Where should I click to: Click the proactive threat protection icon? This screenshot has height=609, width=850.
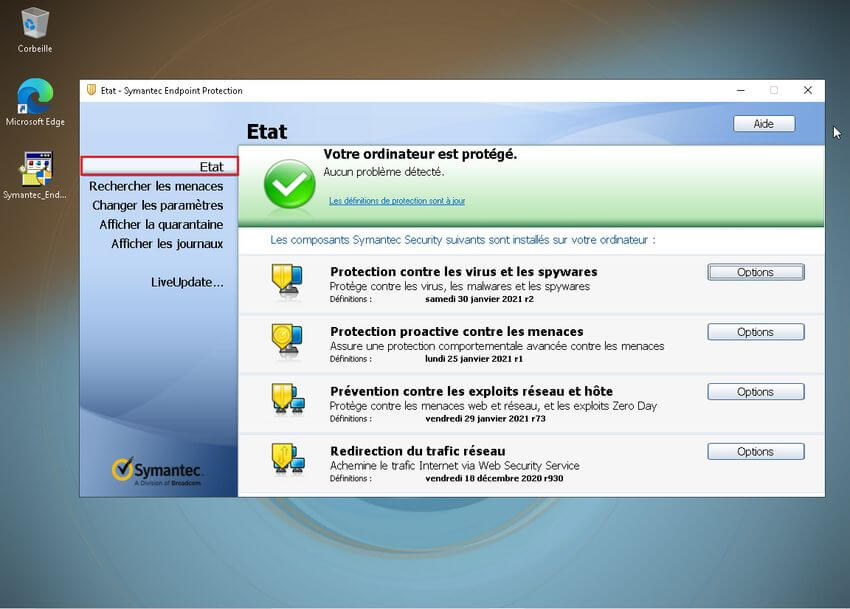[x=287, y=340]
